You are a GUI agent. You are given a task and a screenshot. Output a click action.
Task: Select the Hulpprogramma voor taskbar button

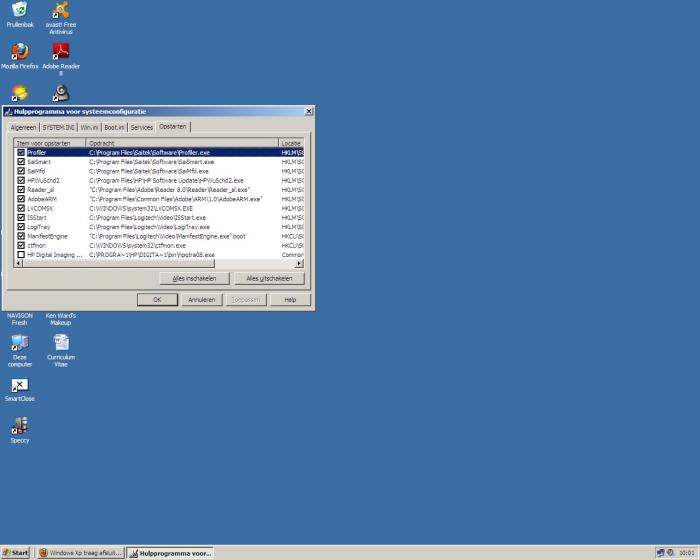pos(170,553)
